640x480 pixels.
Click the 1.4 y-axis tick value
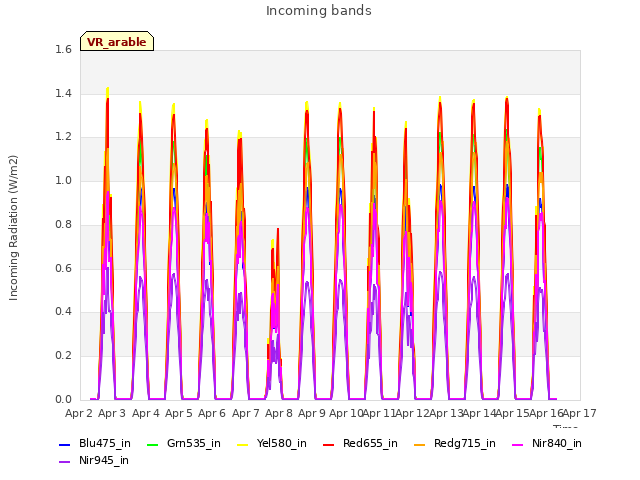pyautogui.click(x=63, y=93)
